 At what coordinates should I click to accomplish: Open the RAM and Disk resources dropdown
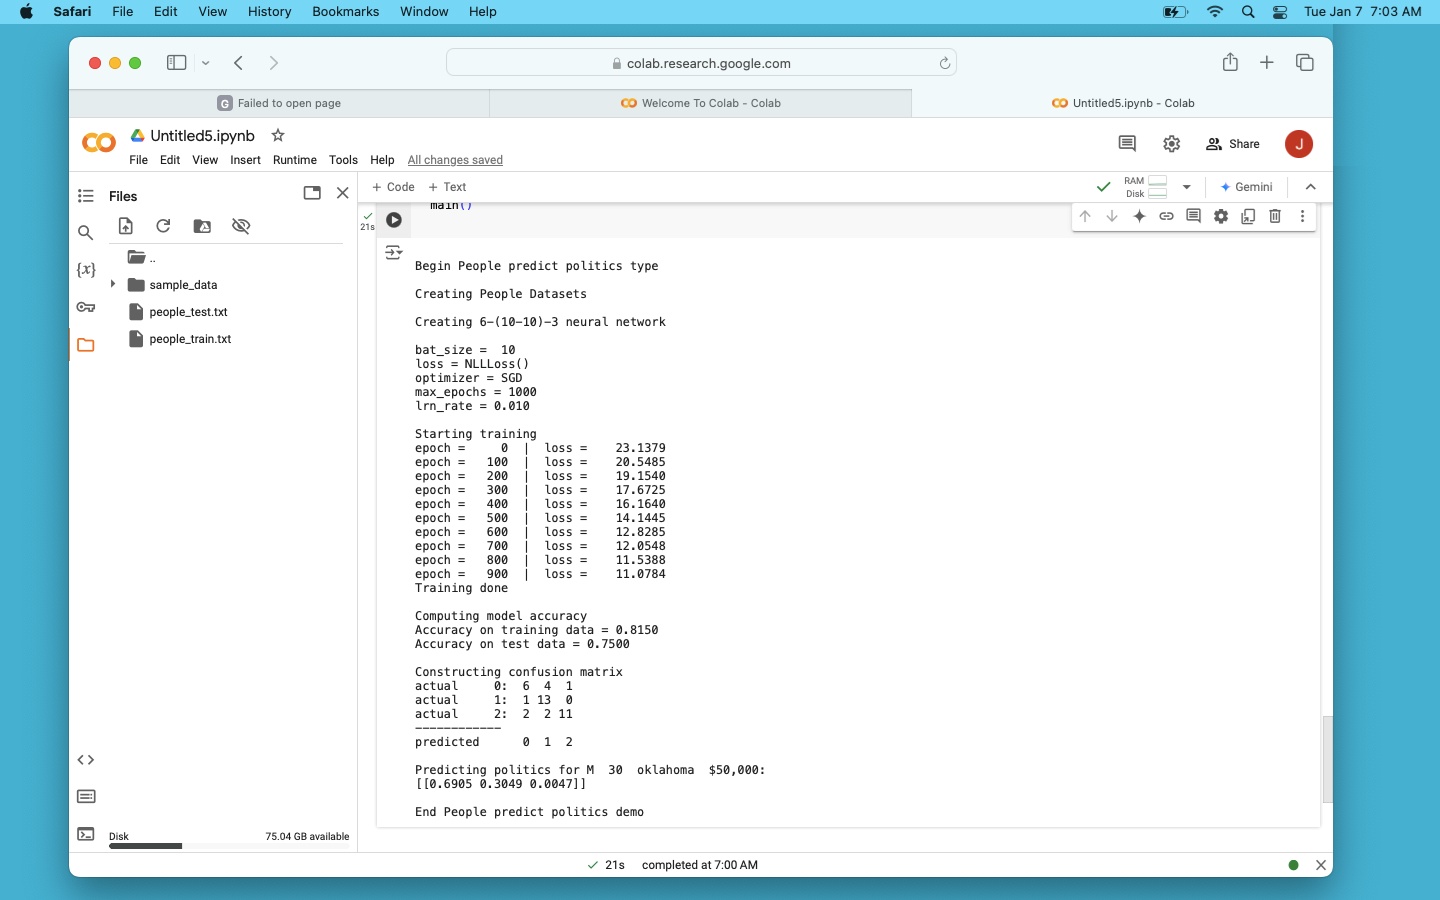(1187, 187)
